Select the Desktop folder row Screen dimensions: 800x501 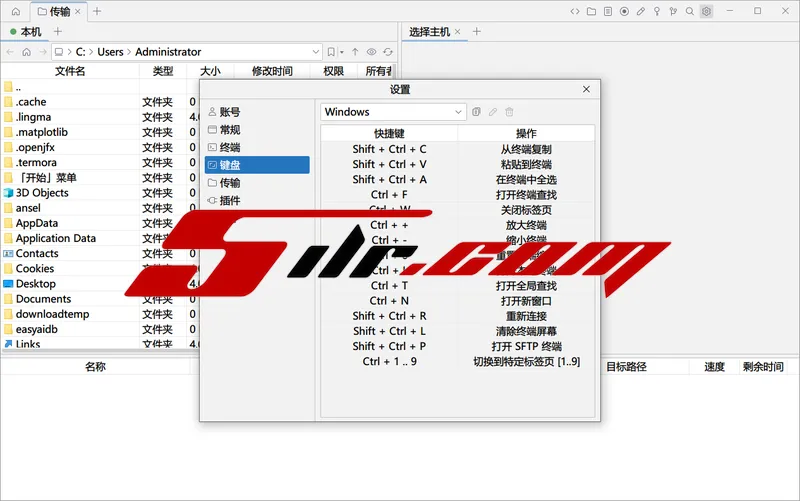100,284
